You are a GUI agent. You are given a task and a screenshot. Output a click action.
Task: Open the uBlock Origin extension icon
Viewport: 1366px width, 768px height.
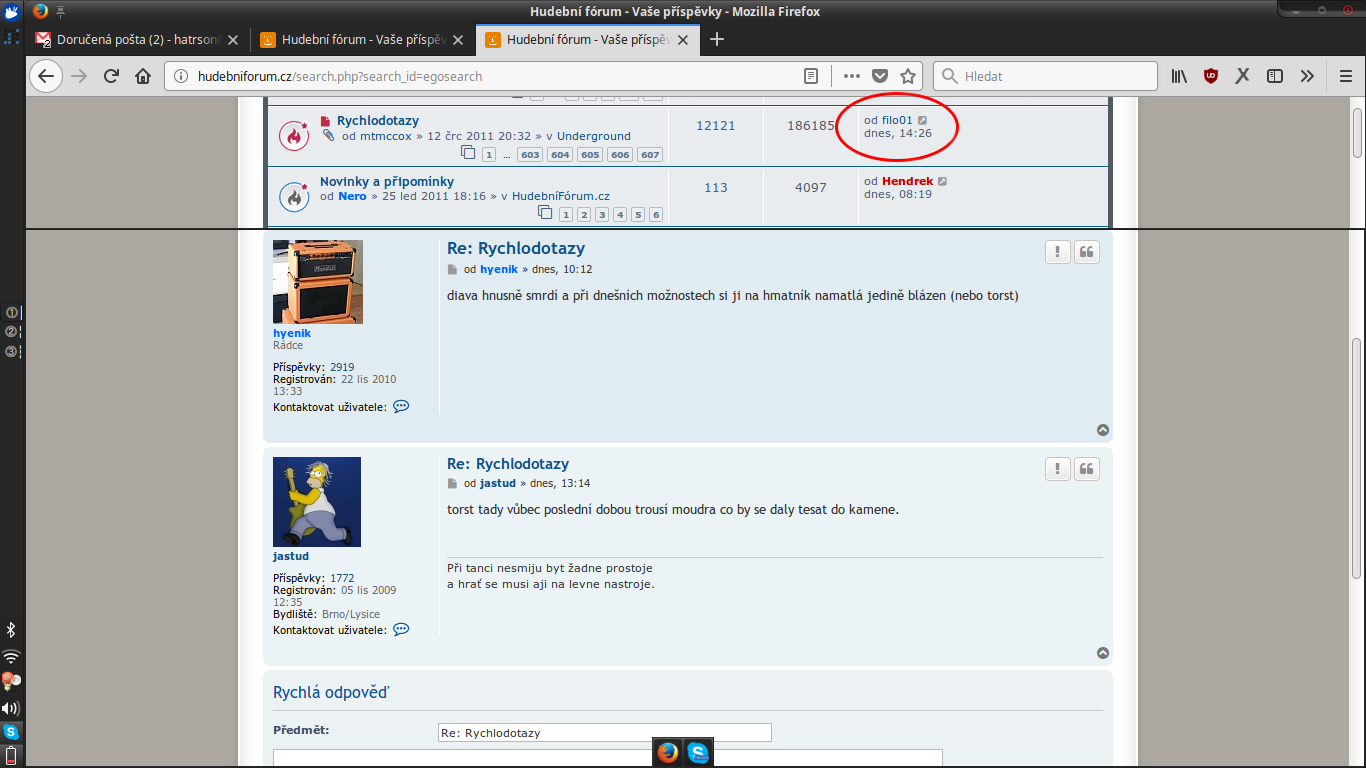pyautogui.click(x=1211, y=76)
